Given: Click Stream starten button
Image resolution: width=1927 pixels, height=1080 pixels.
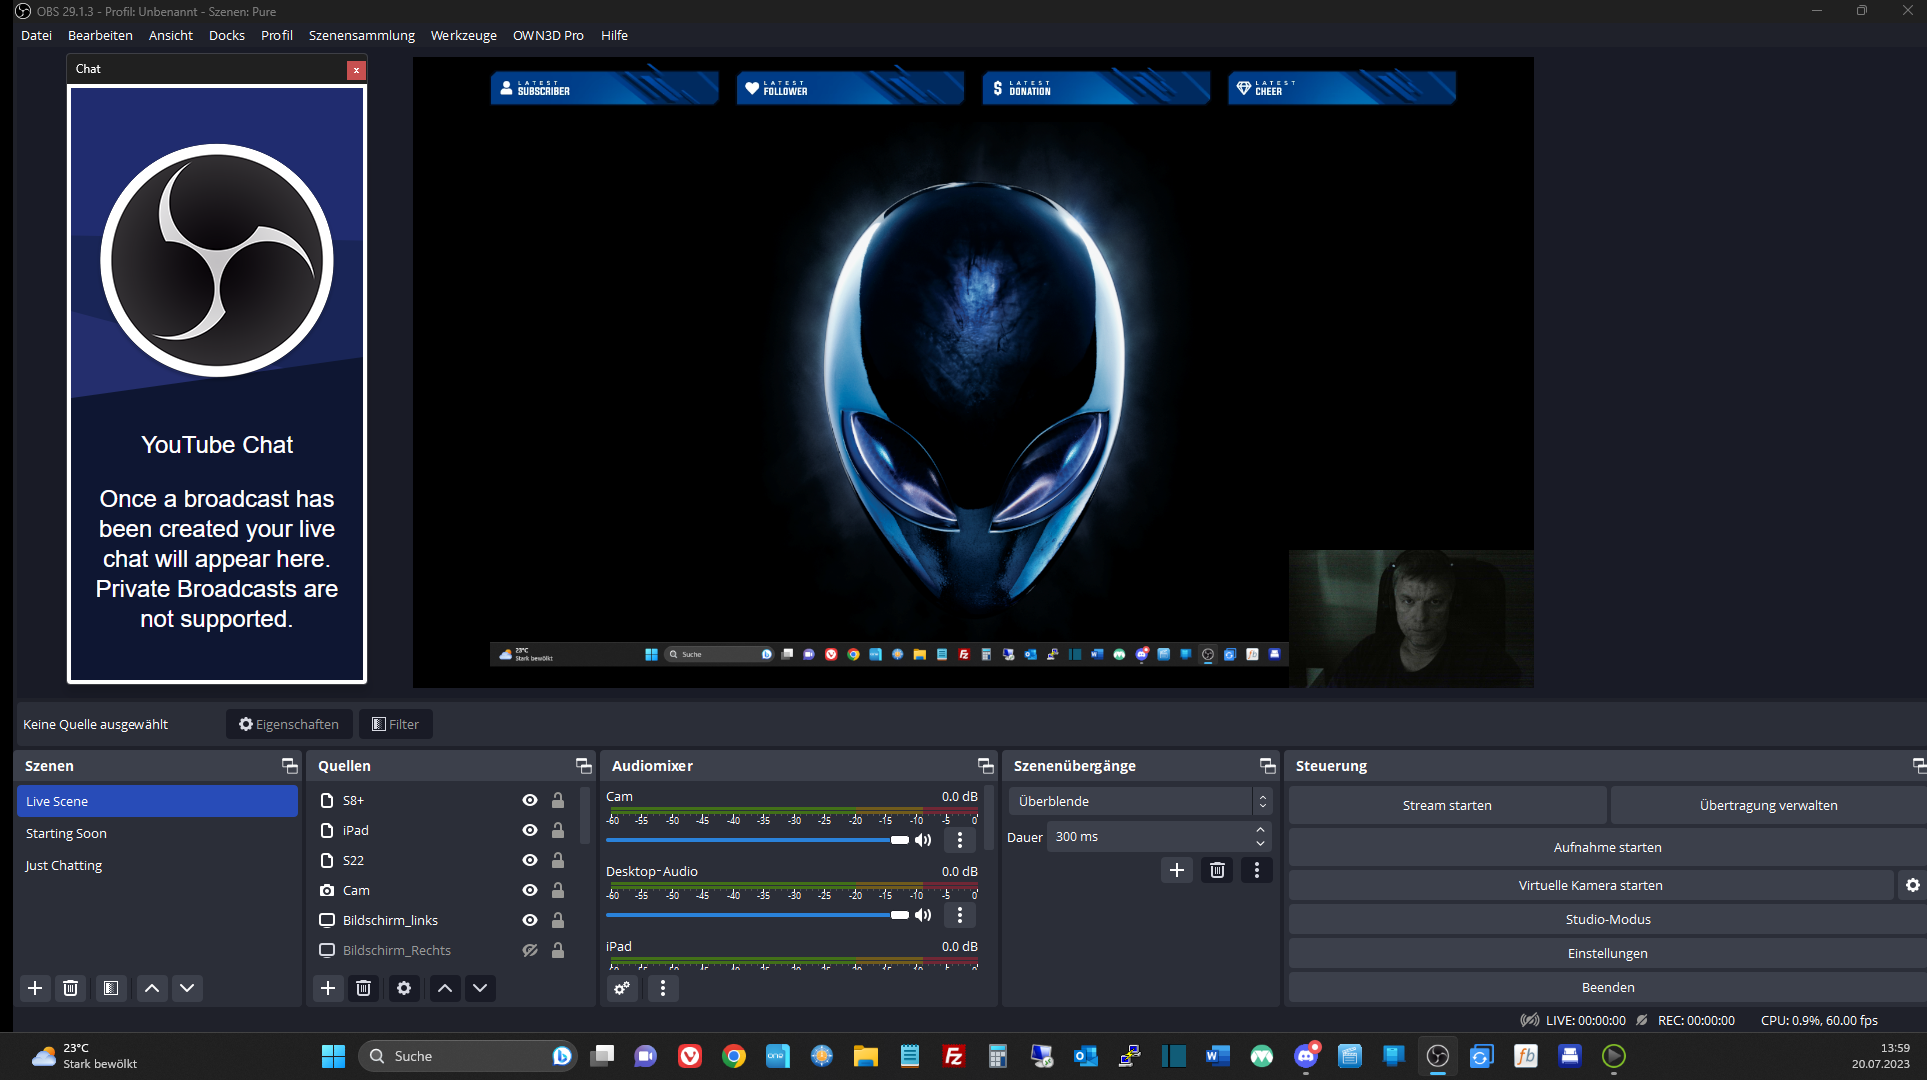Looking at the screenshot, I should (1447, 805).
